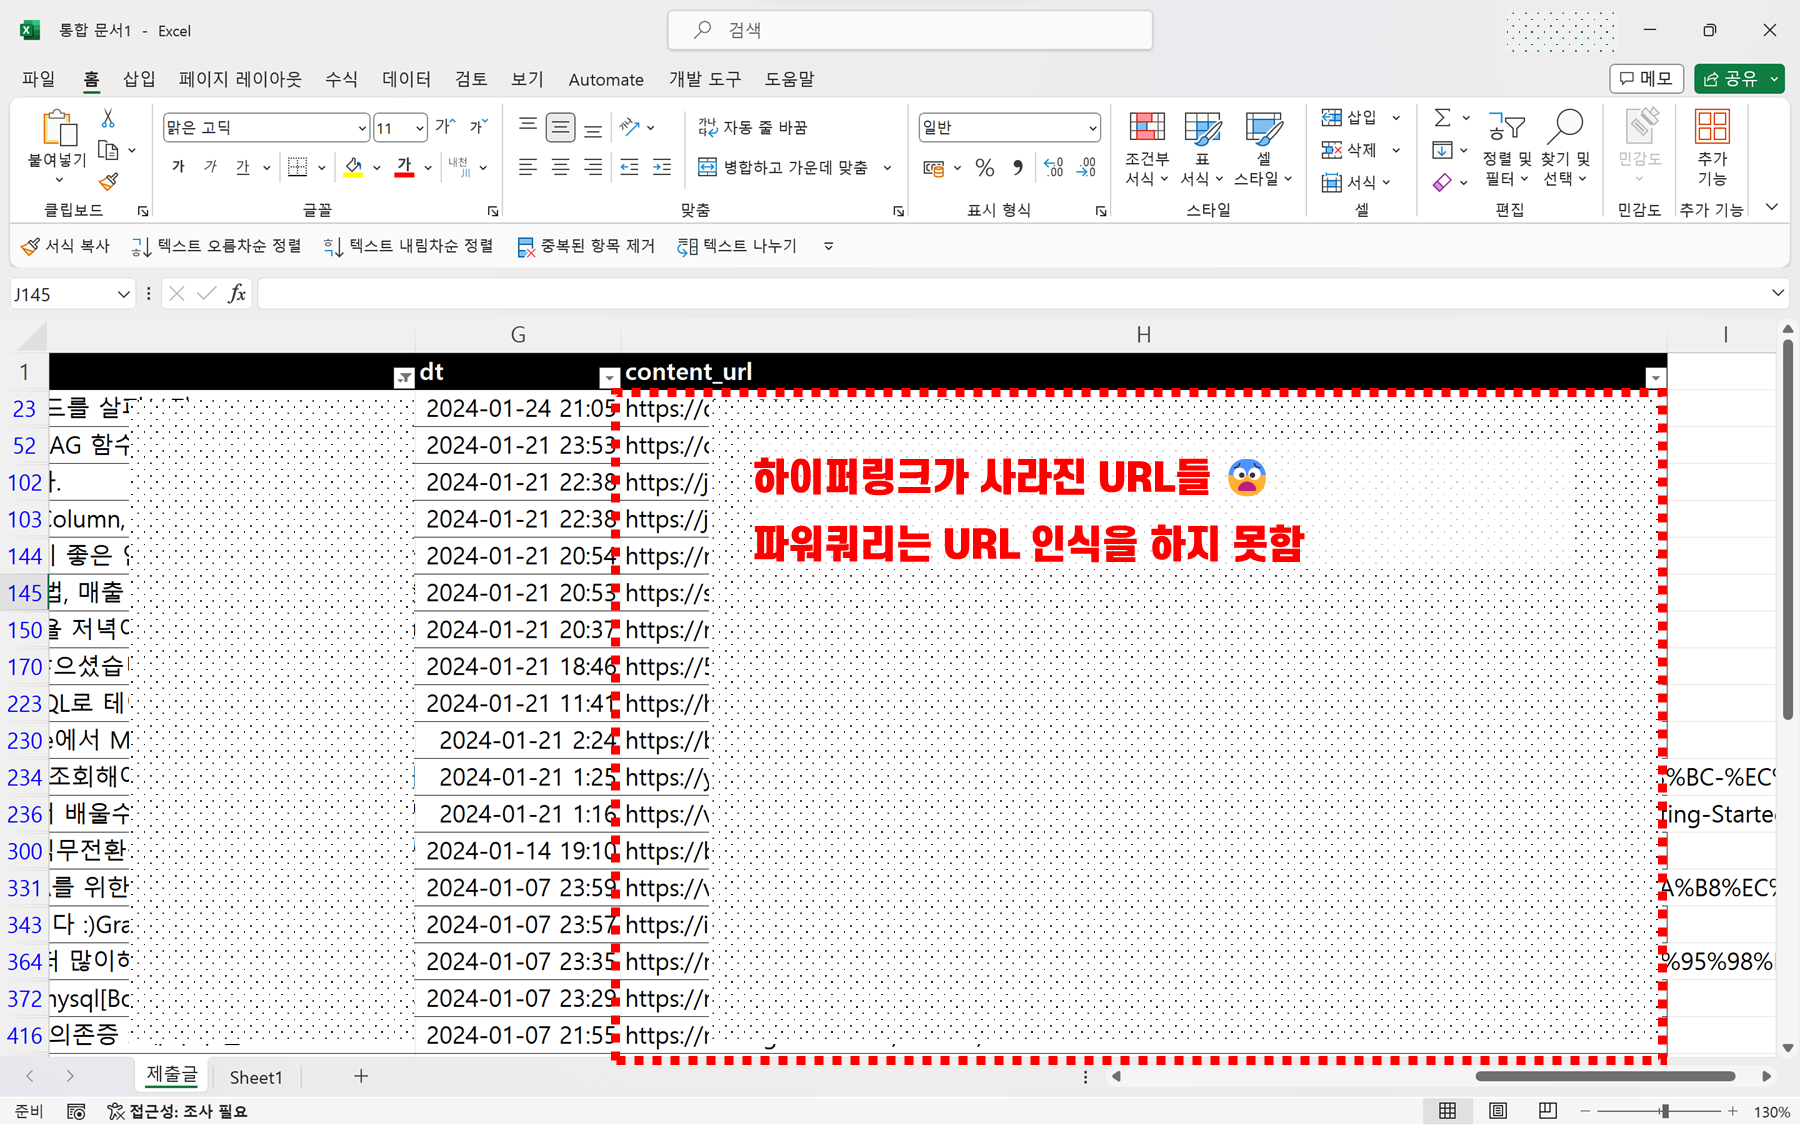This screenshot has height=1125, width=1800.
Task: Open 찾기 및 선택 find and select
Action: (1566, 148)
